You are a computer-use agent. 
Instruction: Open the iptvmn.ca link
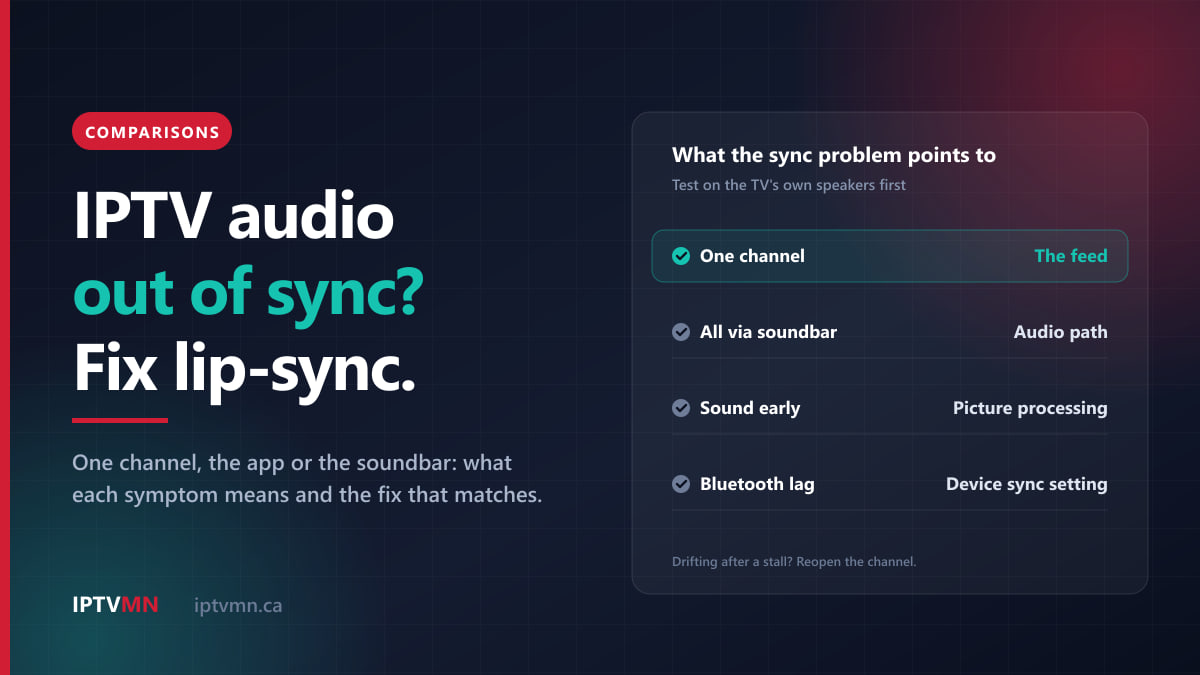point(238,605)
